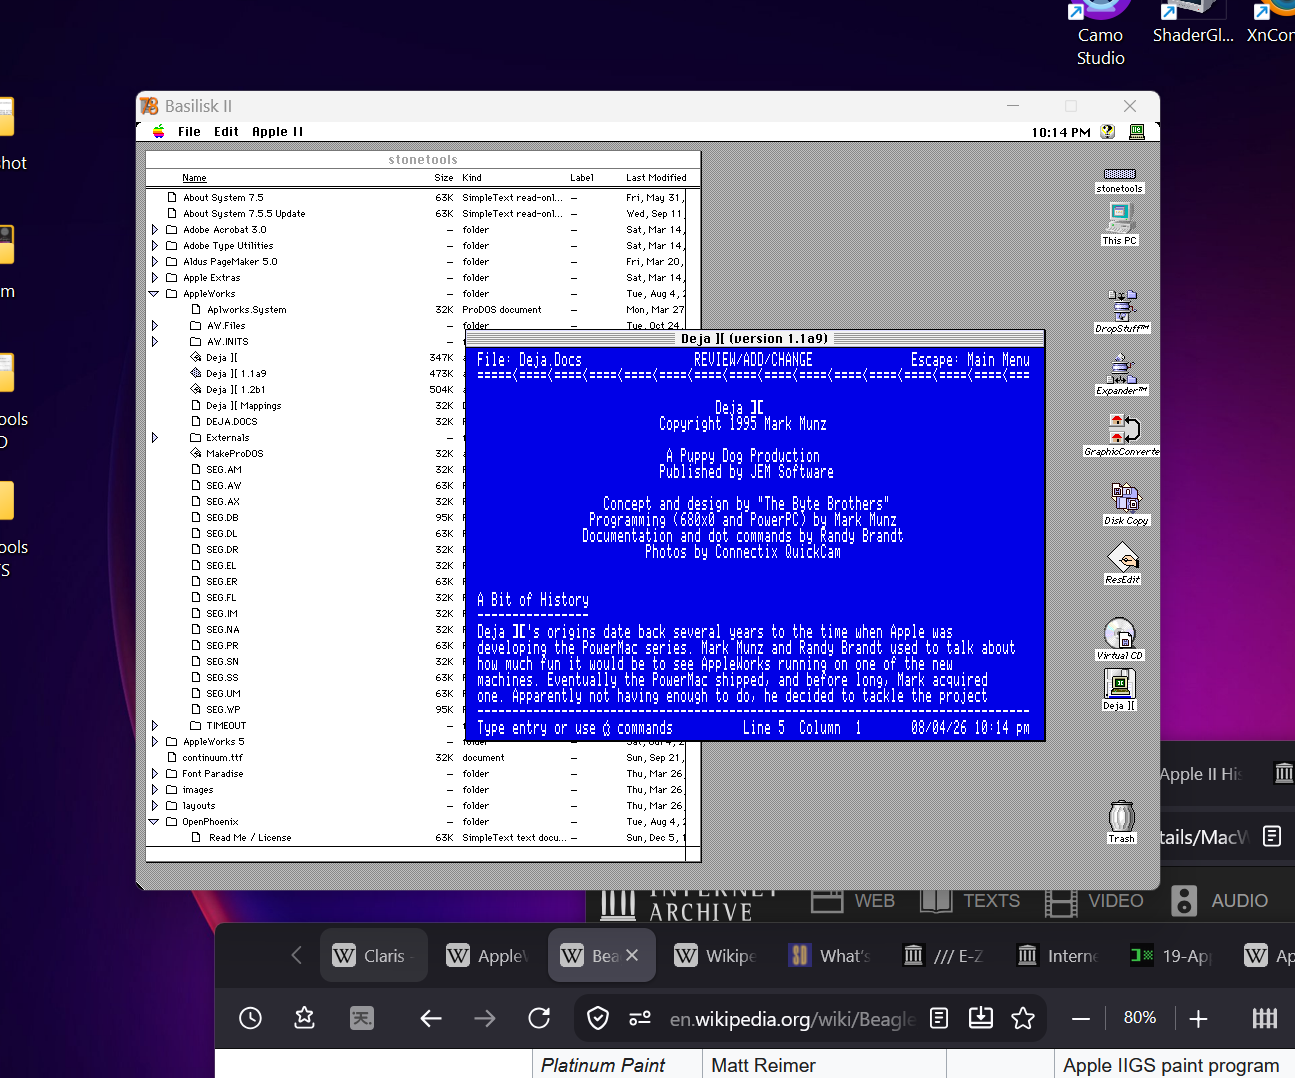Select the Deja ][ icon on the Mac desktop

click(x=1120, y=689)
